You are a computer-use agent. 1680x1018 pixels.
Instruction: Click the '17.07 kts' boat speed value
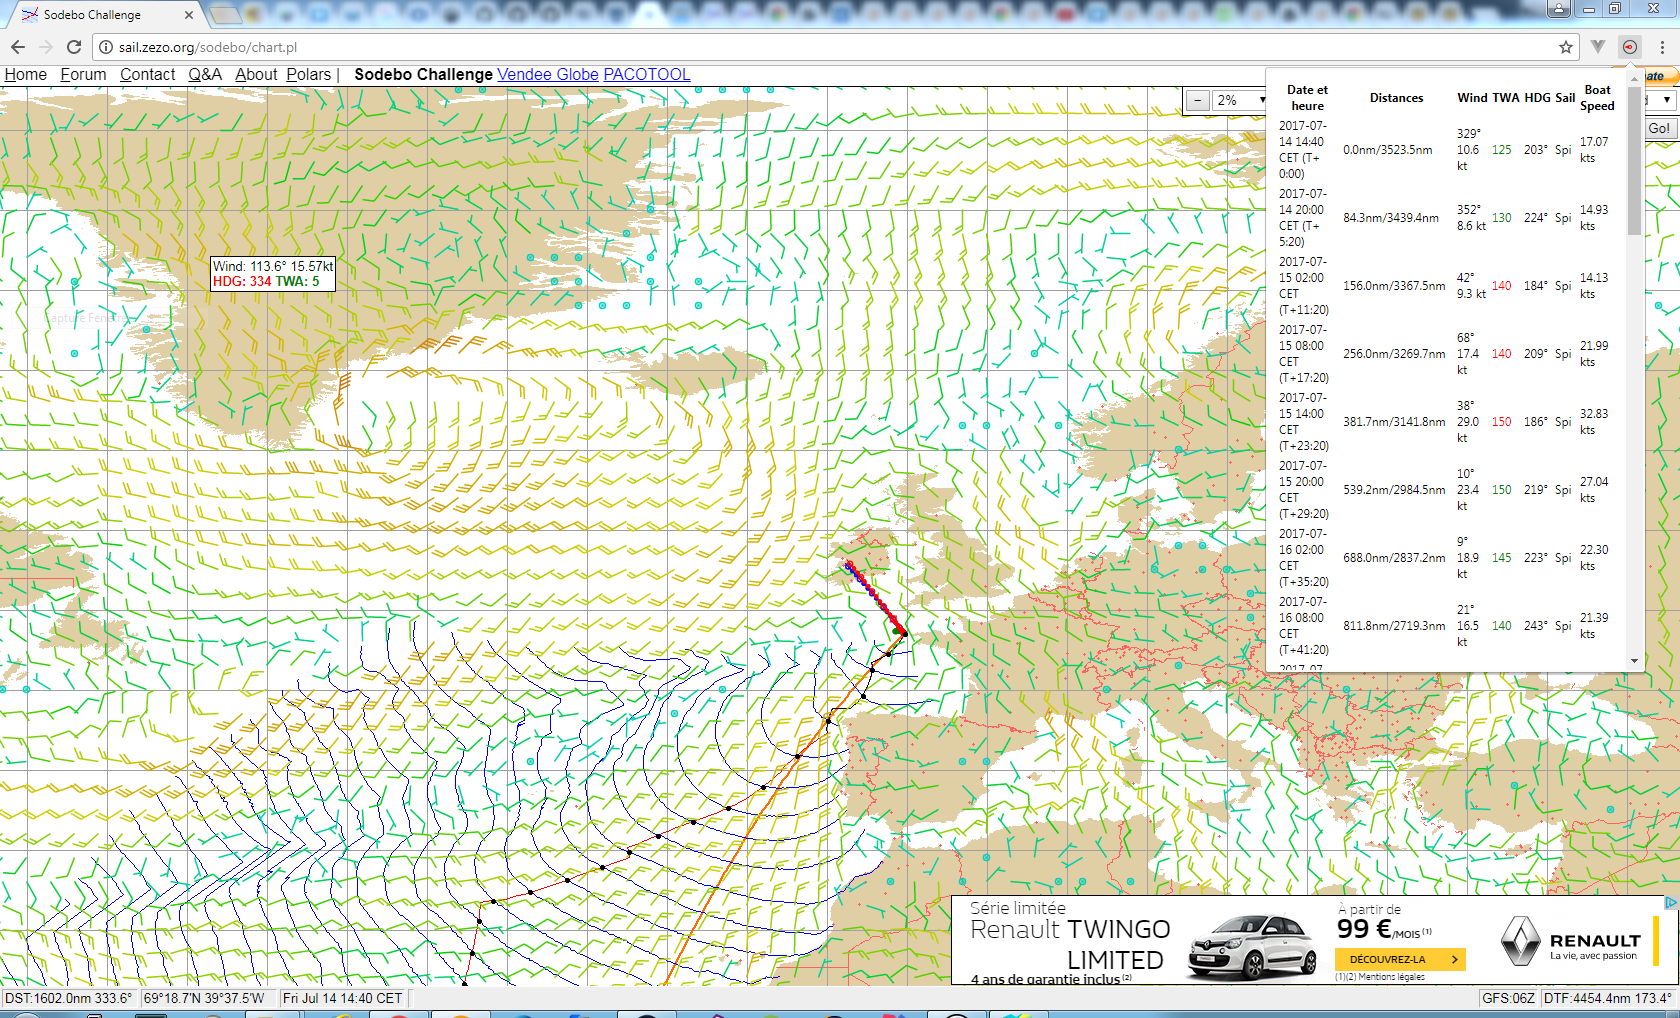point(1594,150)
